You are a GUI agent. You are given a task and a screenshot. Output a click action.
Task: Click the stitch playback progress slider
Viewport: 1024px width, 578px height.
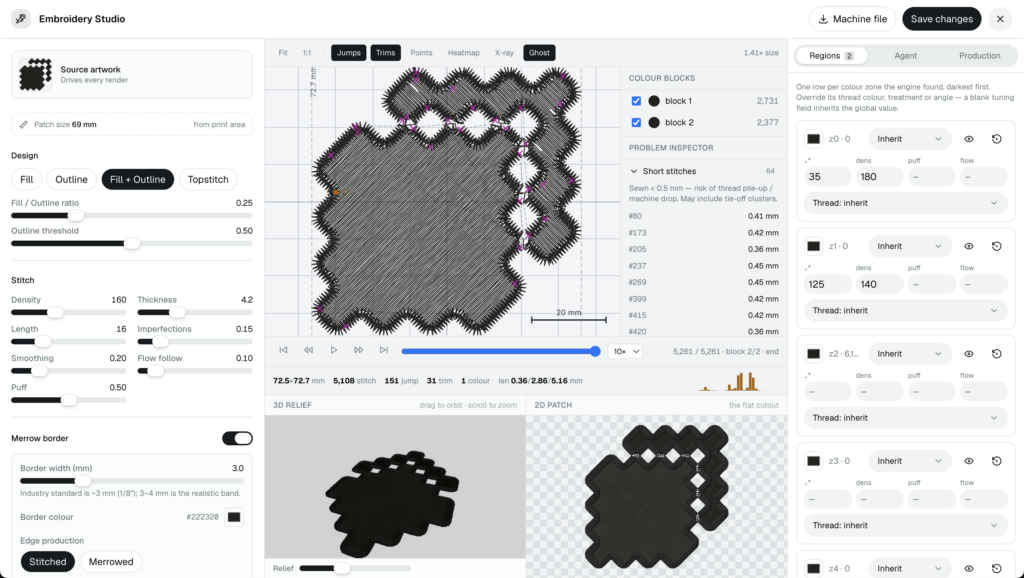[500, 351]
